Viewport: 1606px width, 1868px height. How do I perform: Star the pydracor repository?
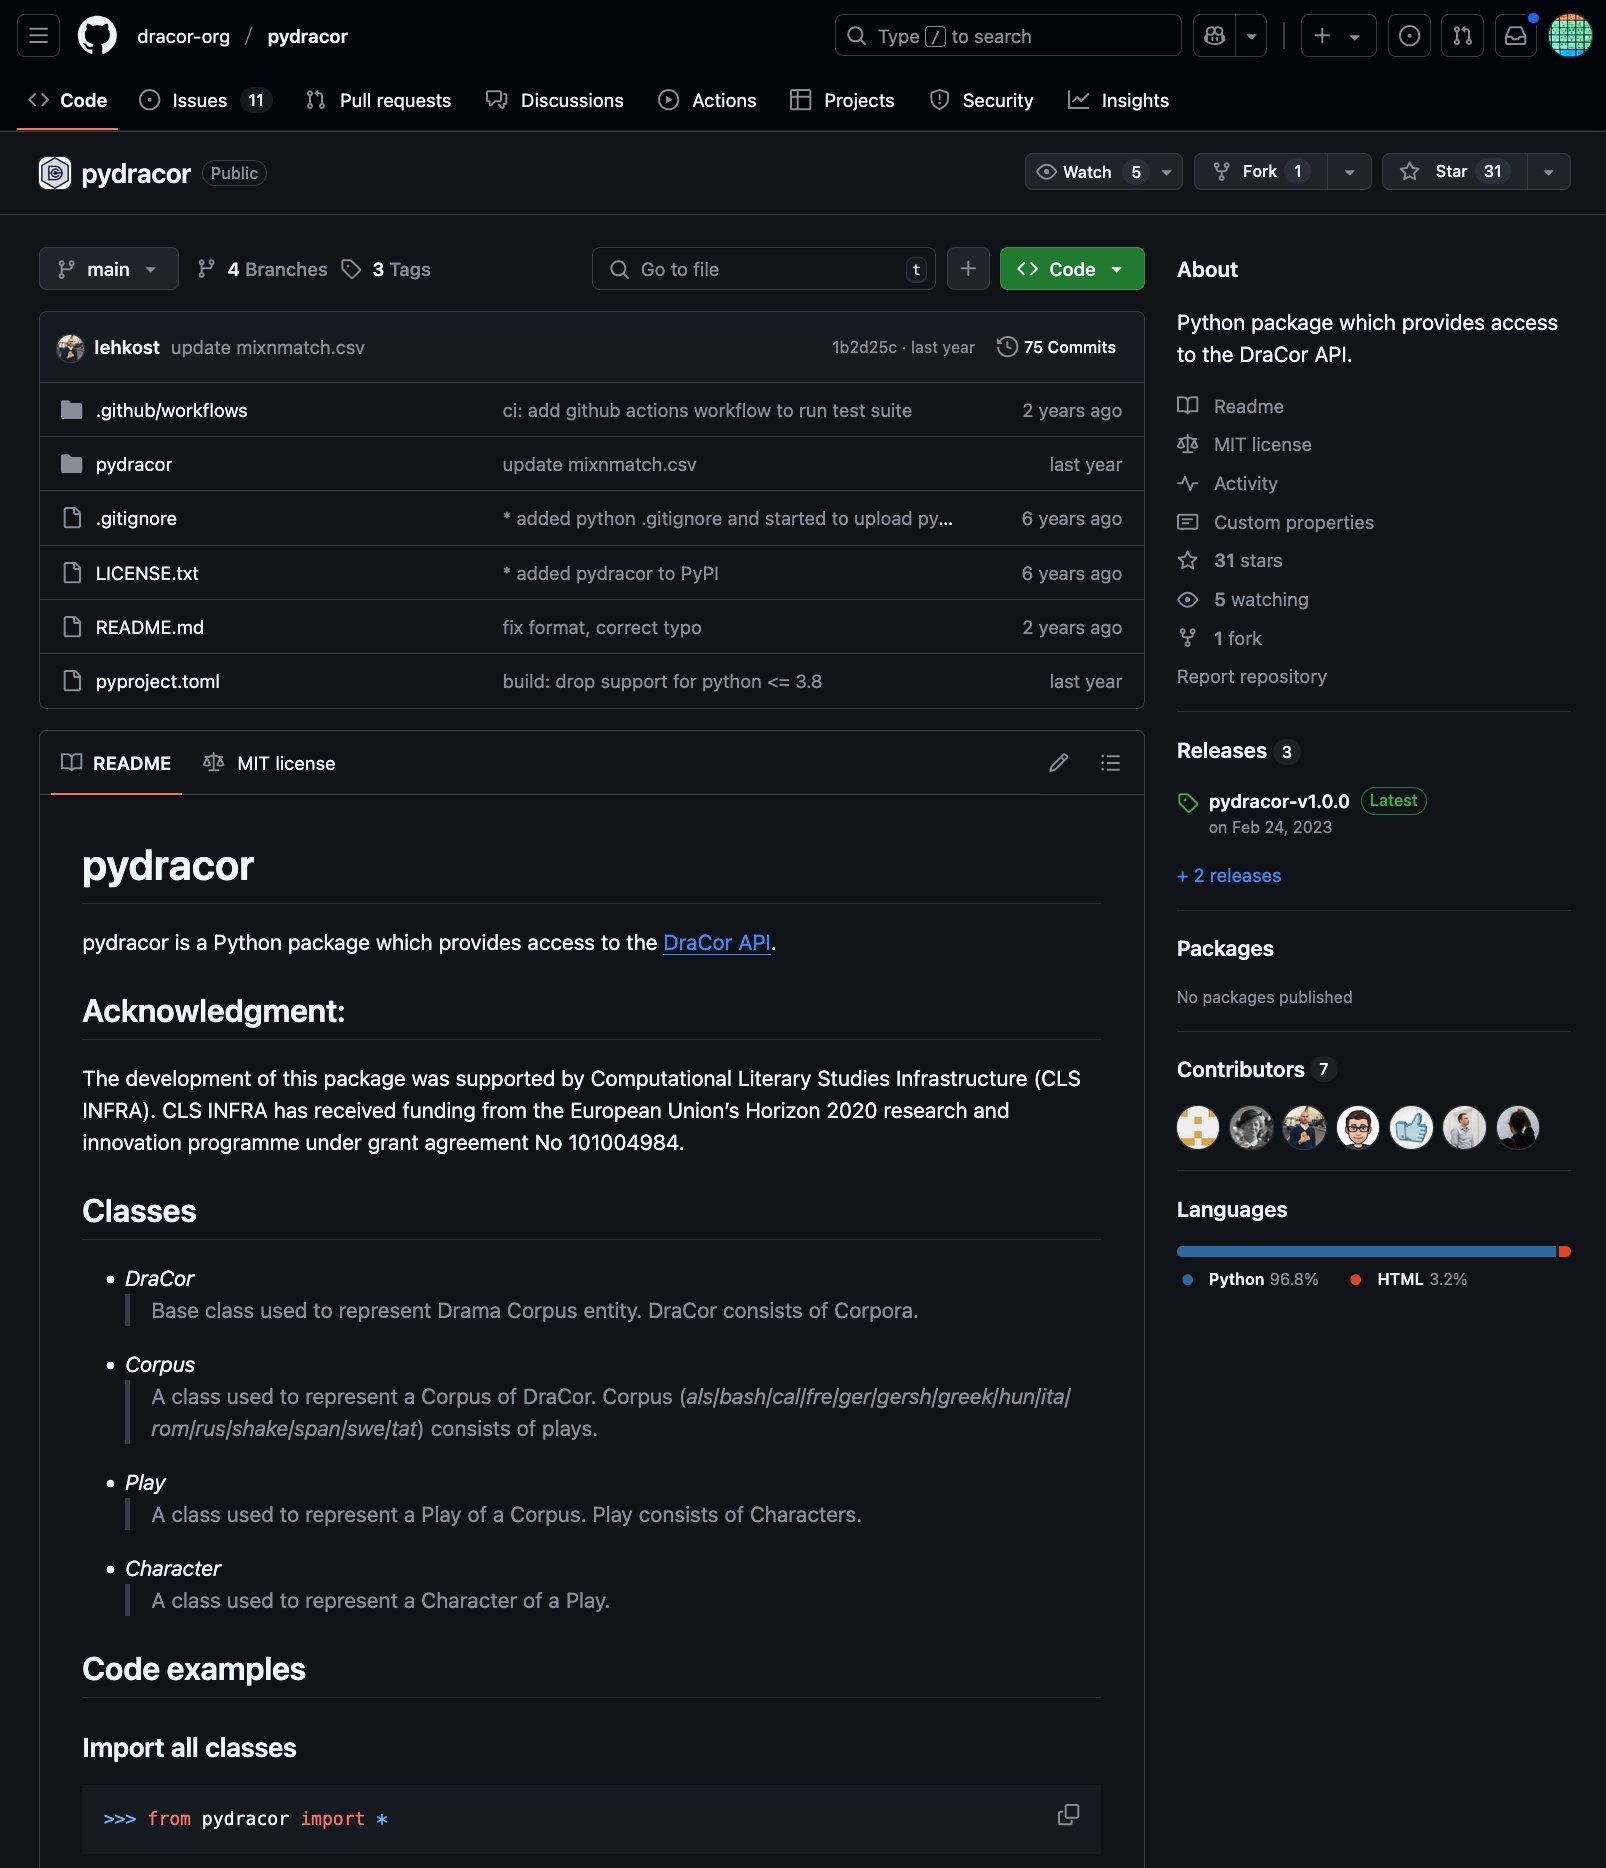coord(1455,172)
